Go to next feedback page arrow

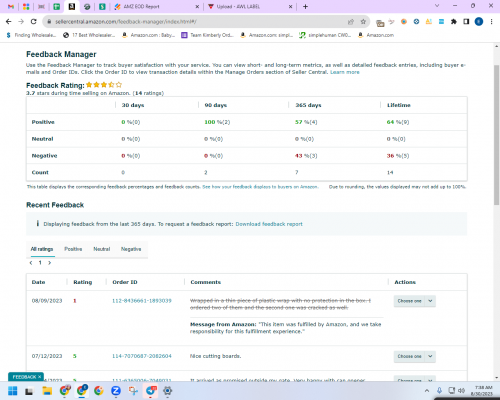tap(49, 263)
